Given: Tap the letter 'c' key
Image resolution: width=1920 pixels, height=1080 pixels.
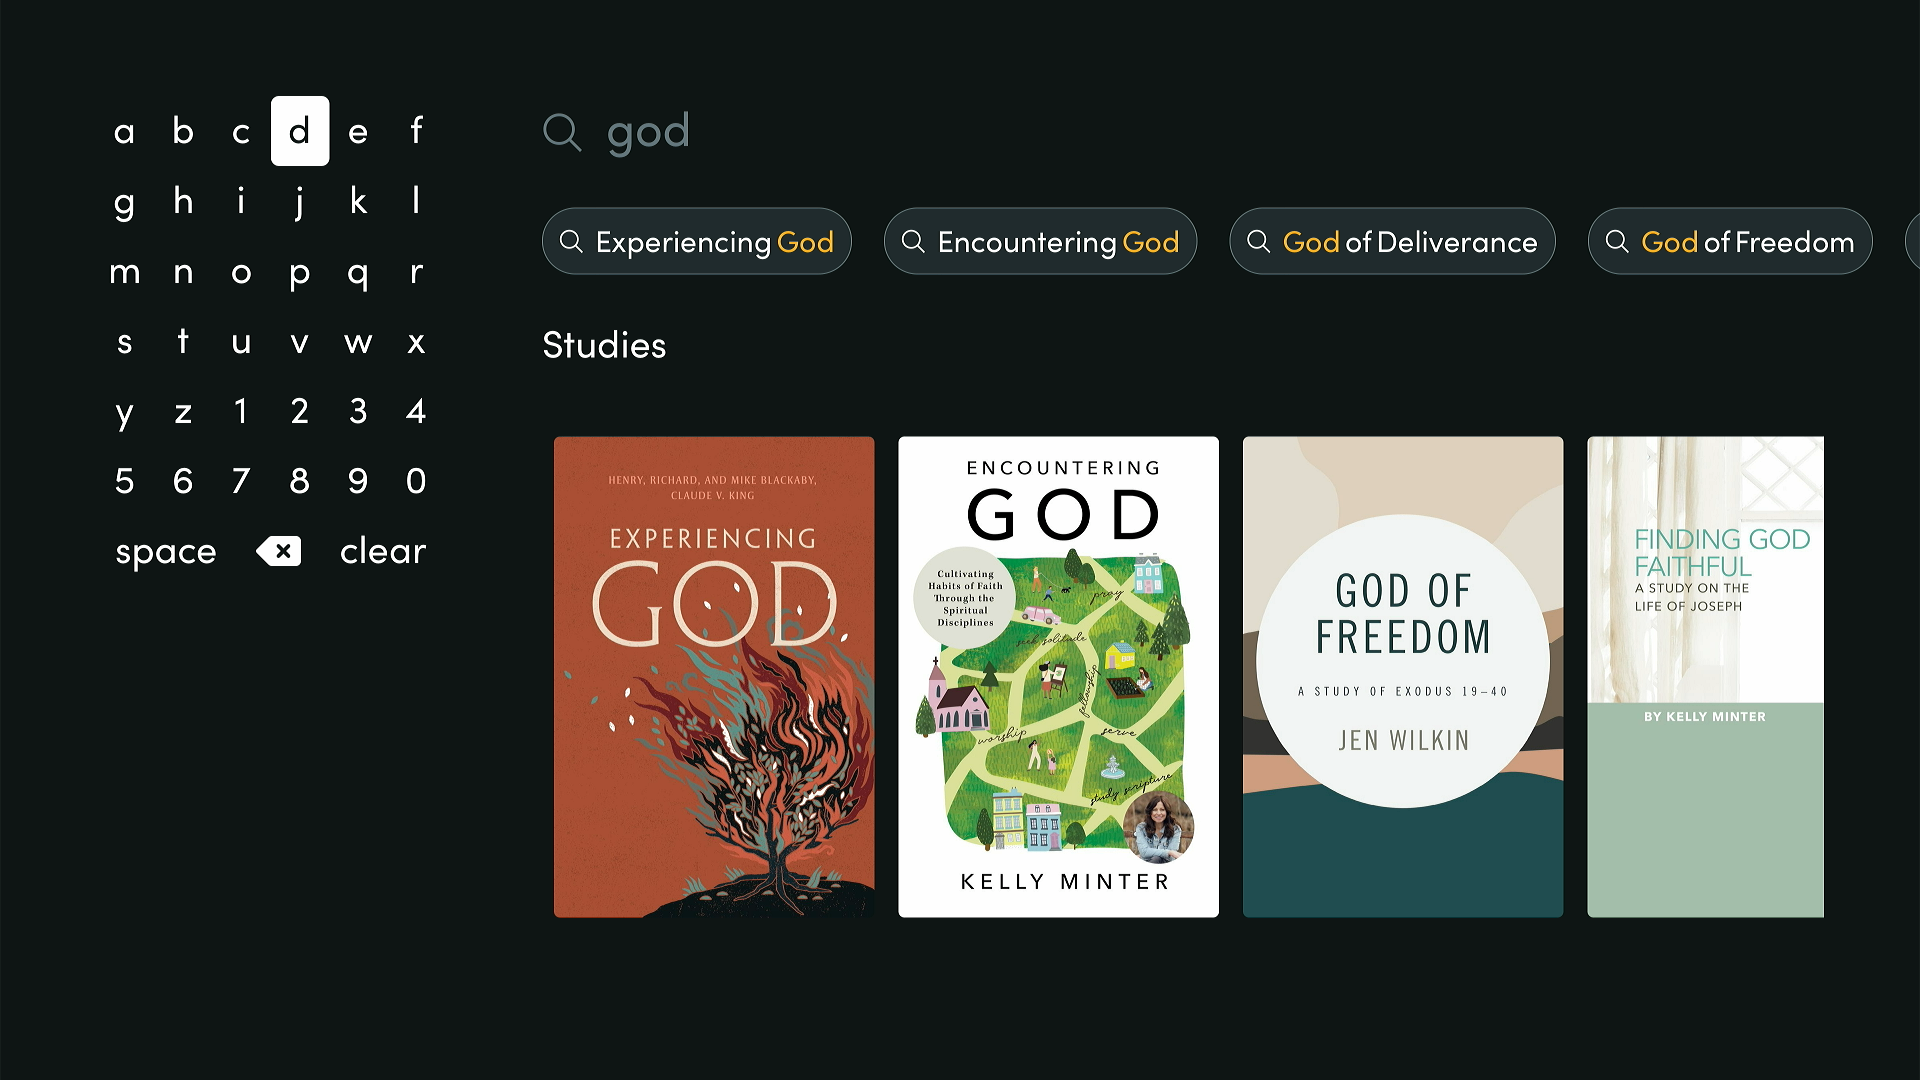Looking at the screenshot, I should 241,131.
